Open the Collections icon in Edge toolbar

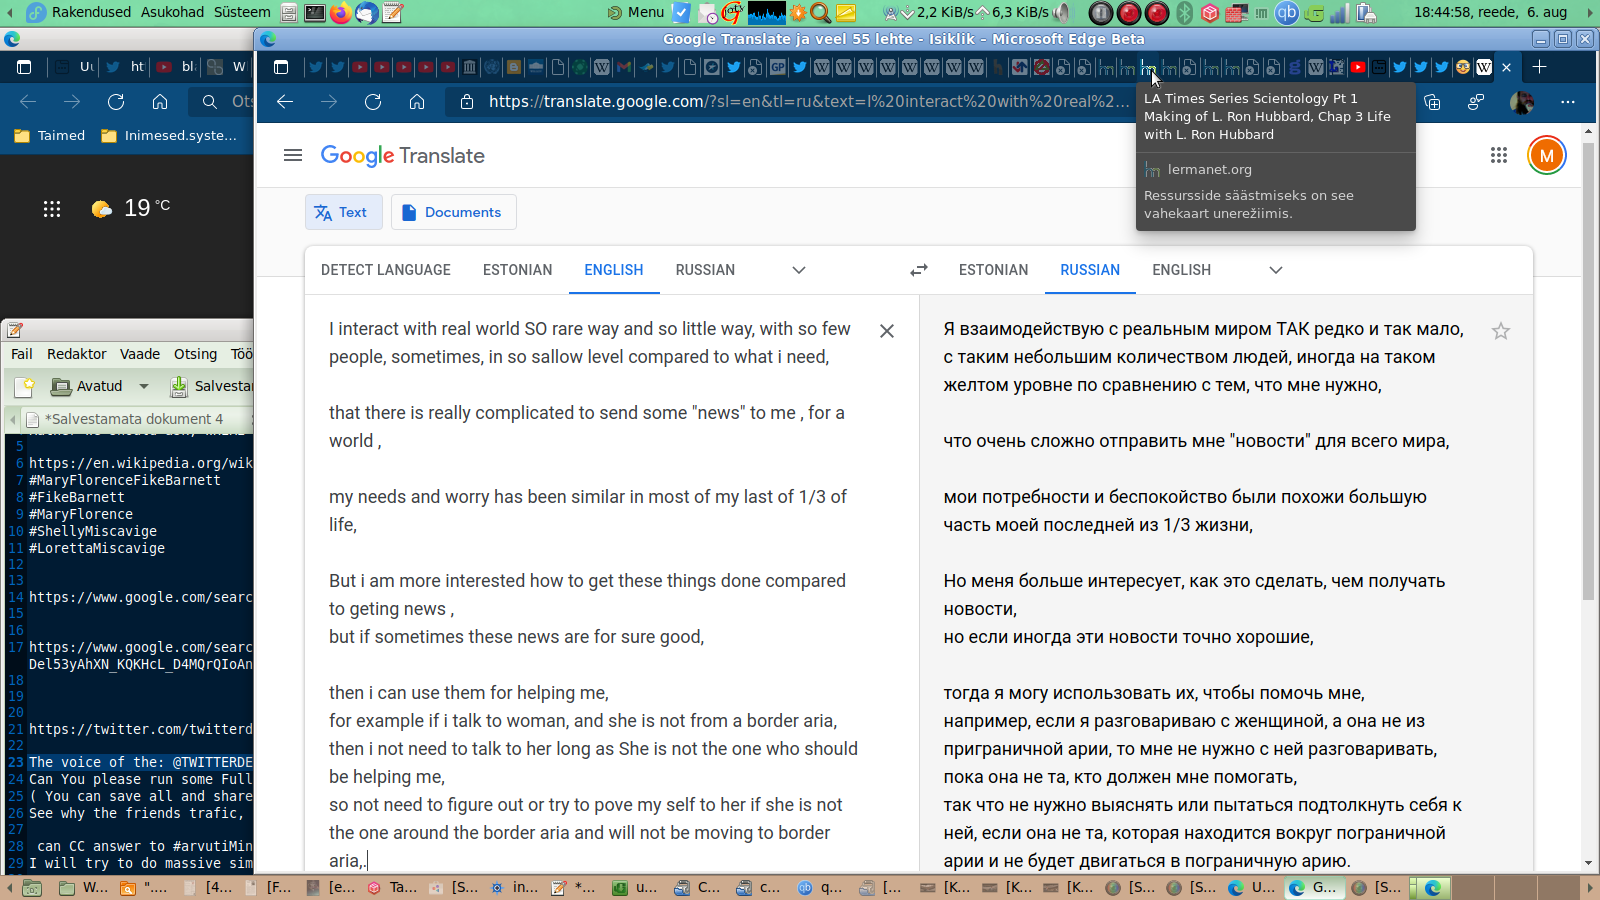click(x=1432, y=102)
